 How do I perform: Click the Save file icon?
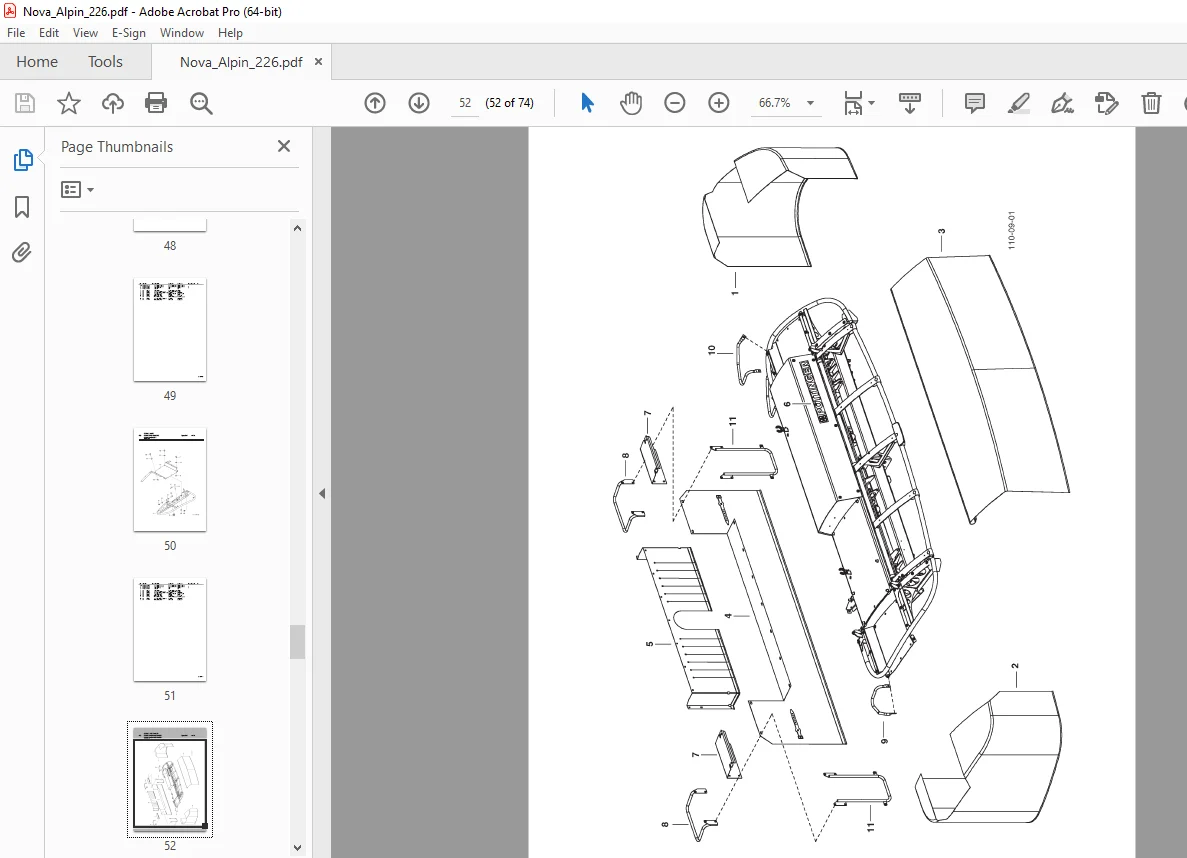tap(25, 103)
